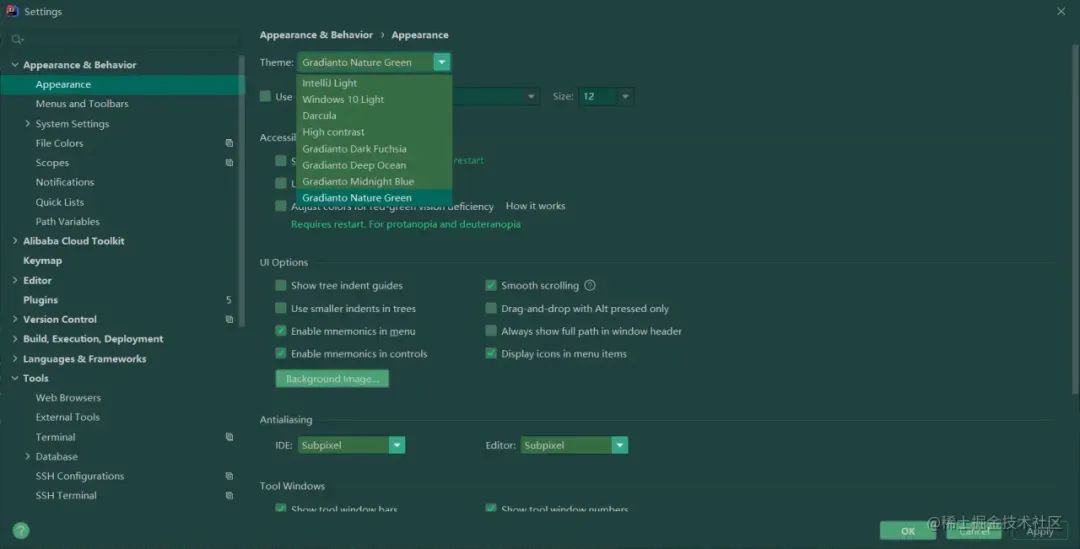
Task: Pick the Gradianto Midnight Blue theme
Action: [x=374, y=181]
